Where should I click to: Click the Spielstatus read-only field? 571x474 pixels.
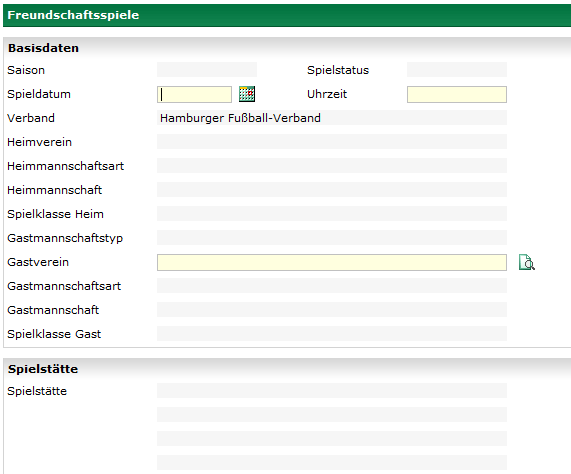tap(457, 70)
